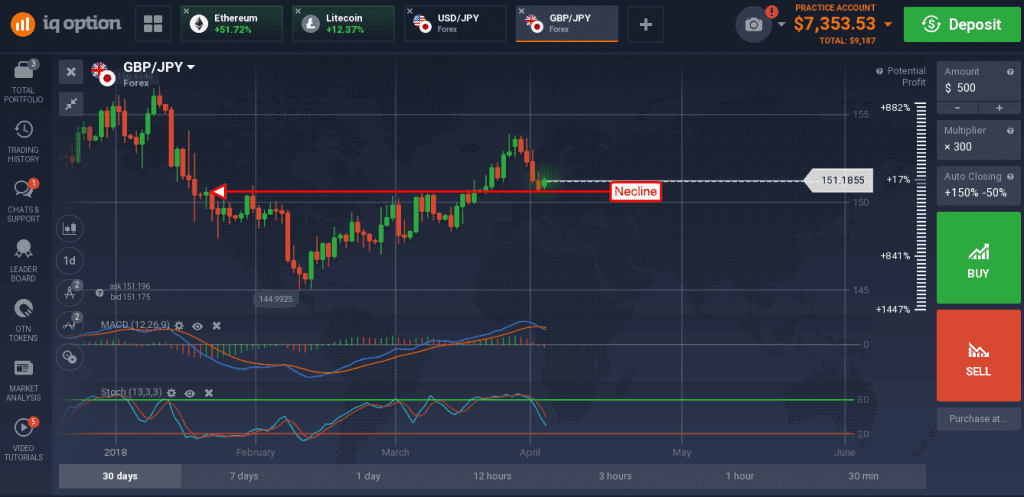Toggle MACD indicator visibility eye
1024x497 pixels.
coord(198,325)
